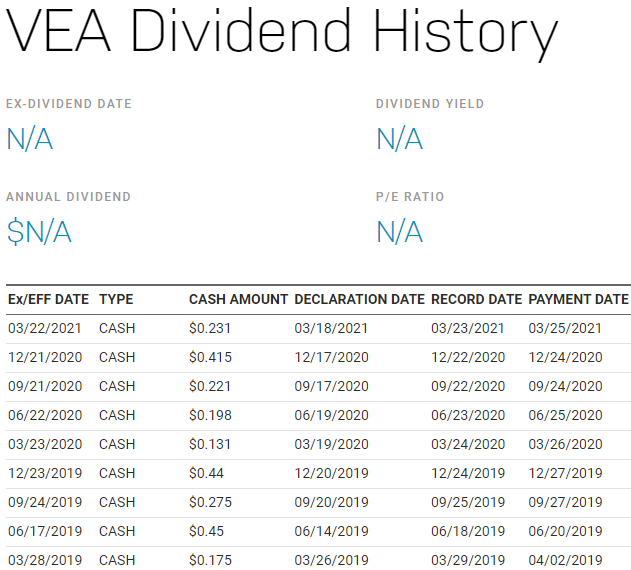Select declaration date 03/26/2019
This screenshot has height=570, width=631.
point(331,560)
